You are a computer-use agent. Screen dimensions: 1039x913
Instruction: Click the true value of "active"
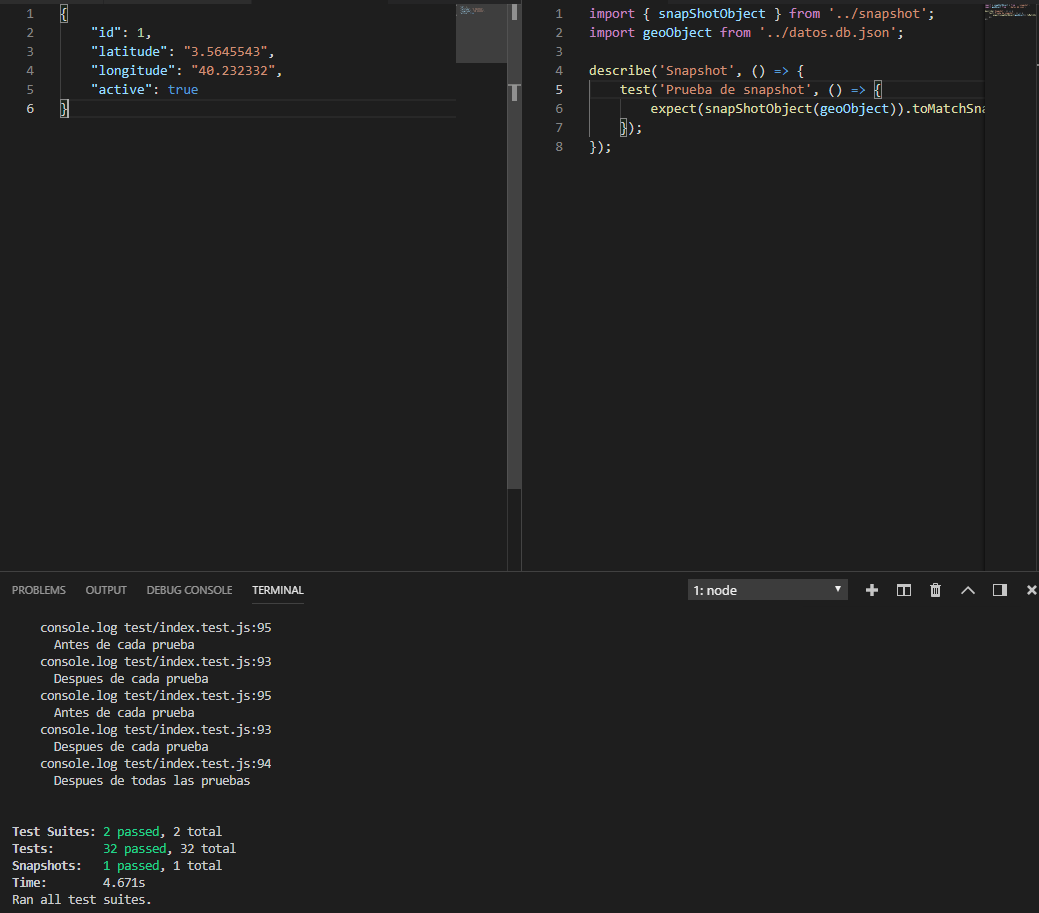[x=183, y=89]
